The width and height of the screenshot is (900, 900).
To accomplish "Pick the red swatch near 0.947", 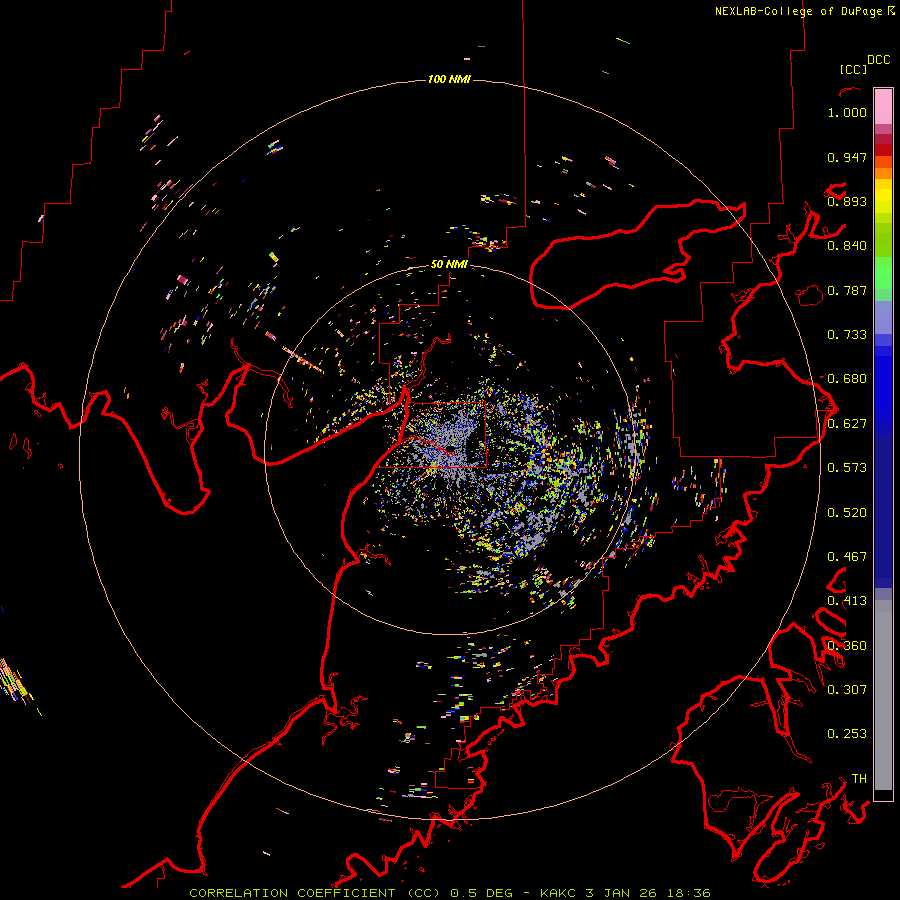I will tap(883, 150).
